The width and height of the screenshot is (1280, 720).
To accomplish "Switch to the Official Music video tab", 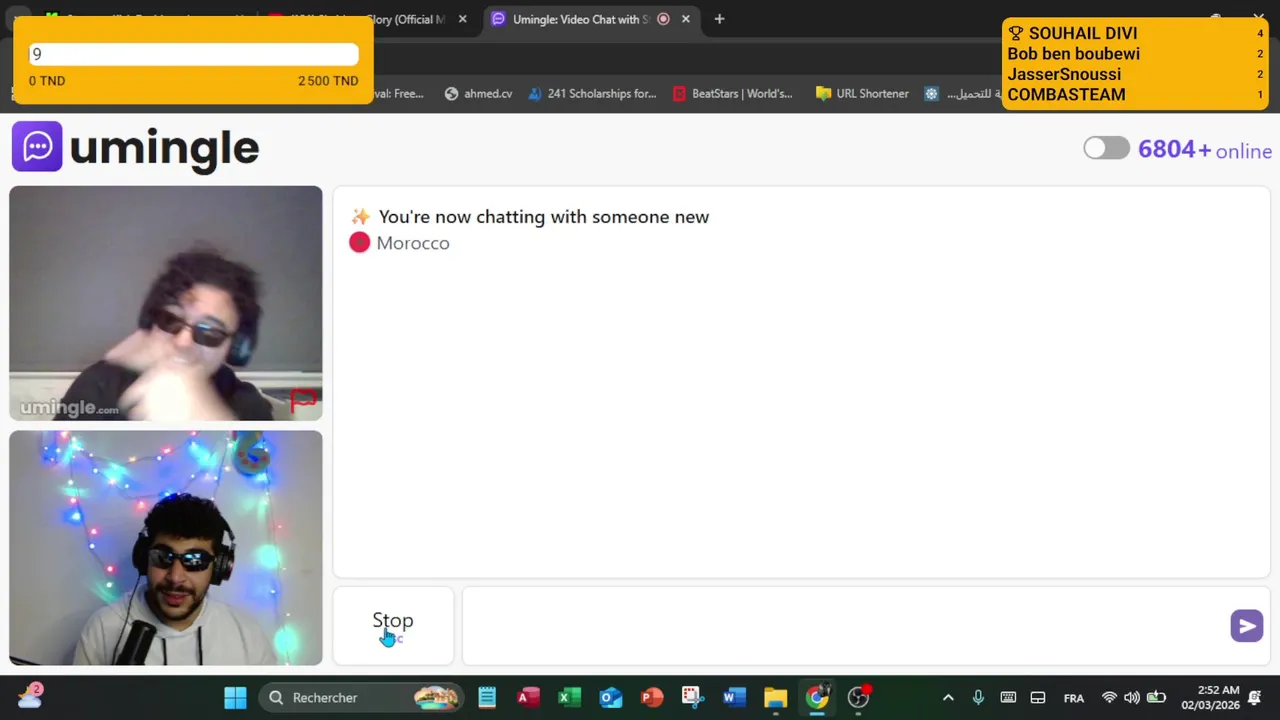I will [368, 19].
